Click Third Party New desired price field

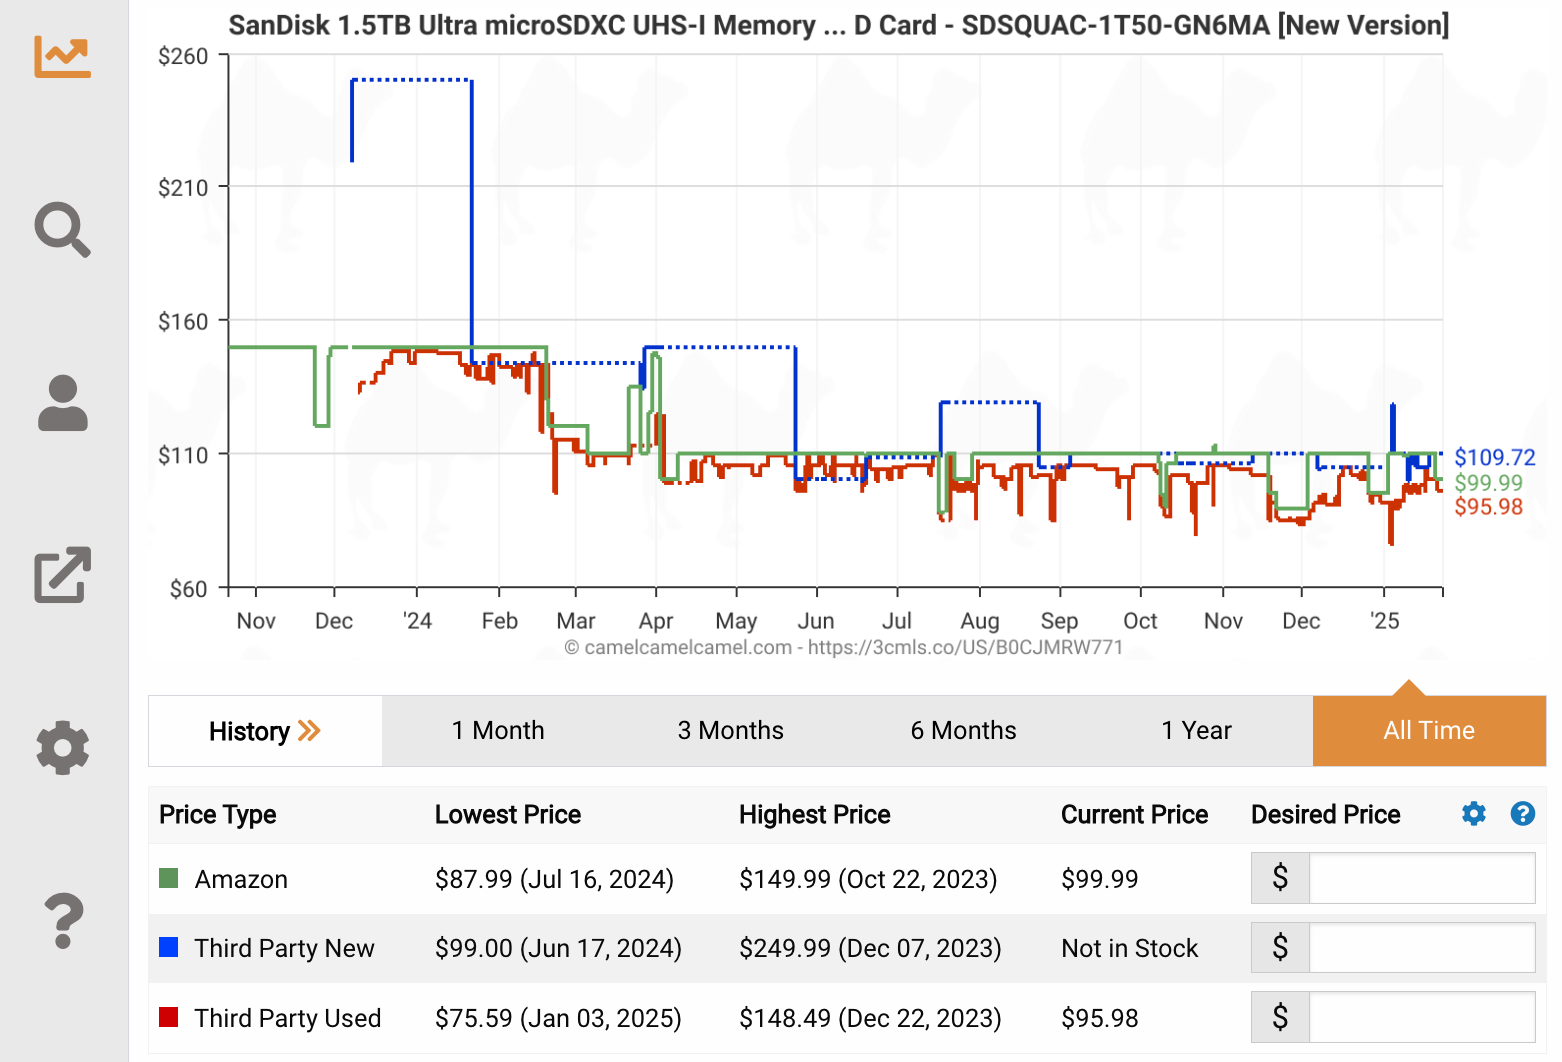(x=1422, y=947)
